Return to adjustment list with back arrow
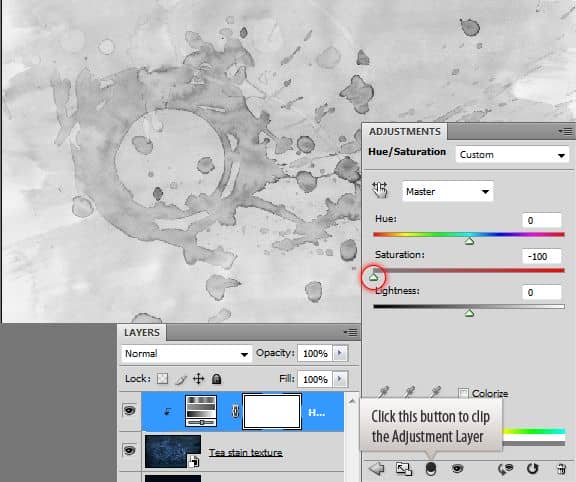 (376, 468)
